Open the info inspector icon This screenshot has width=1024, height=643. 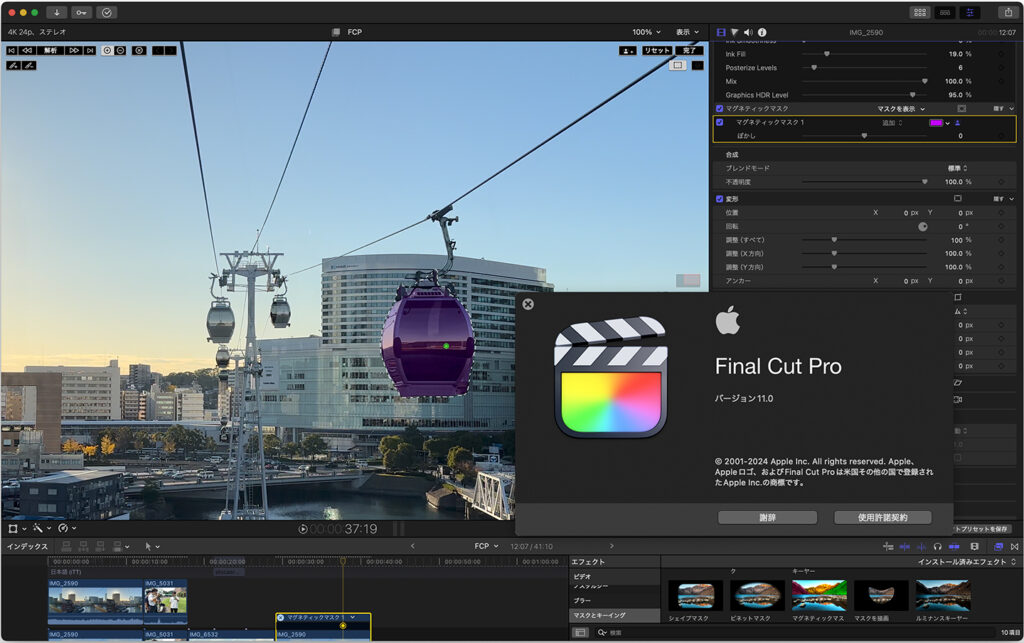(x=762, y=32)
